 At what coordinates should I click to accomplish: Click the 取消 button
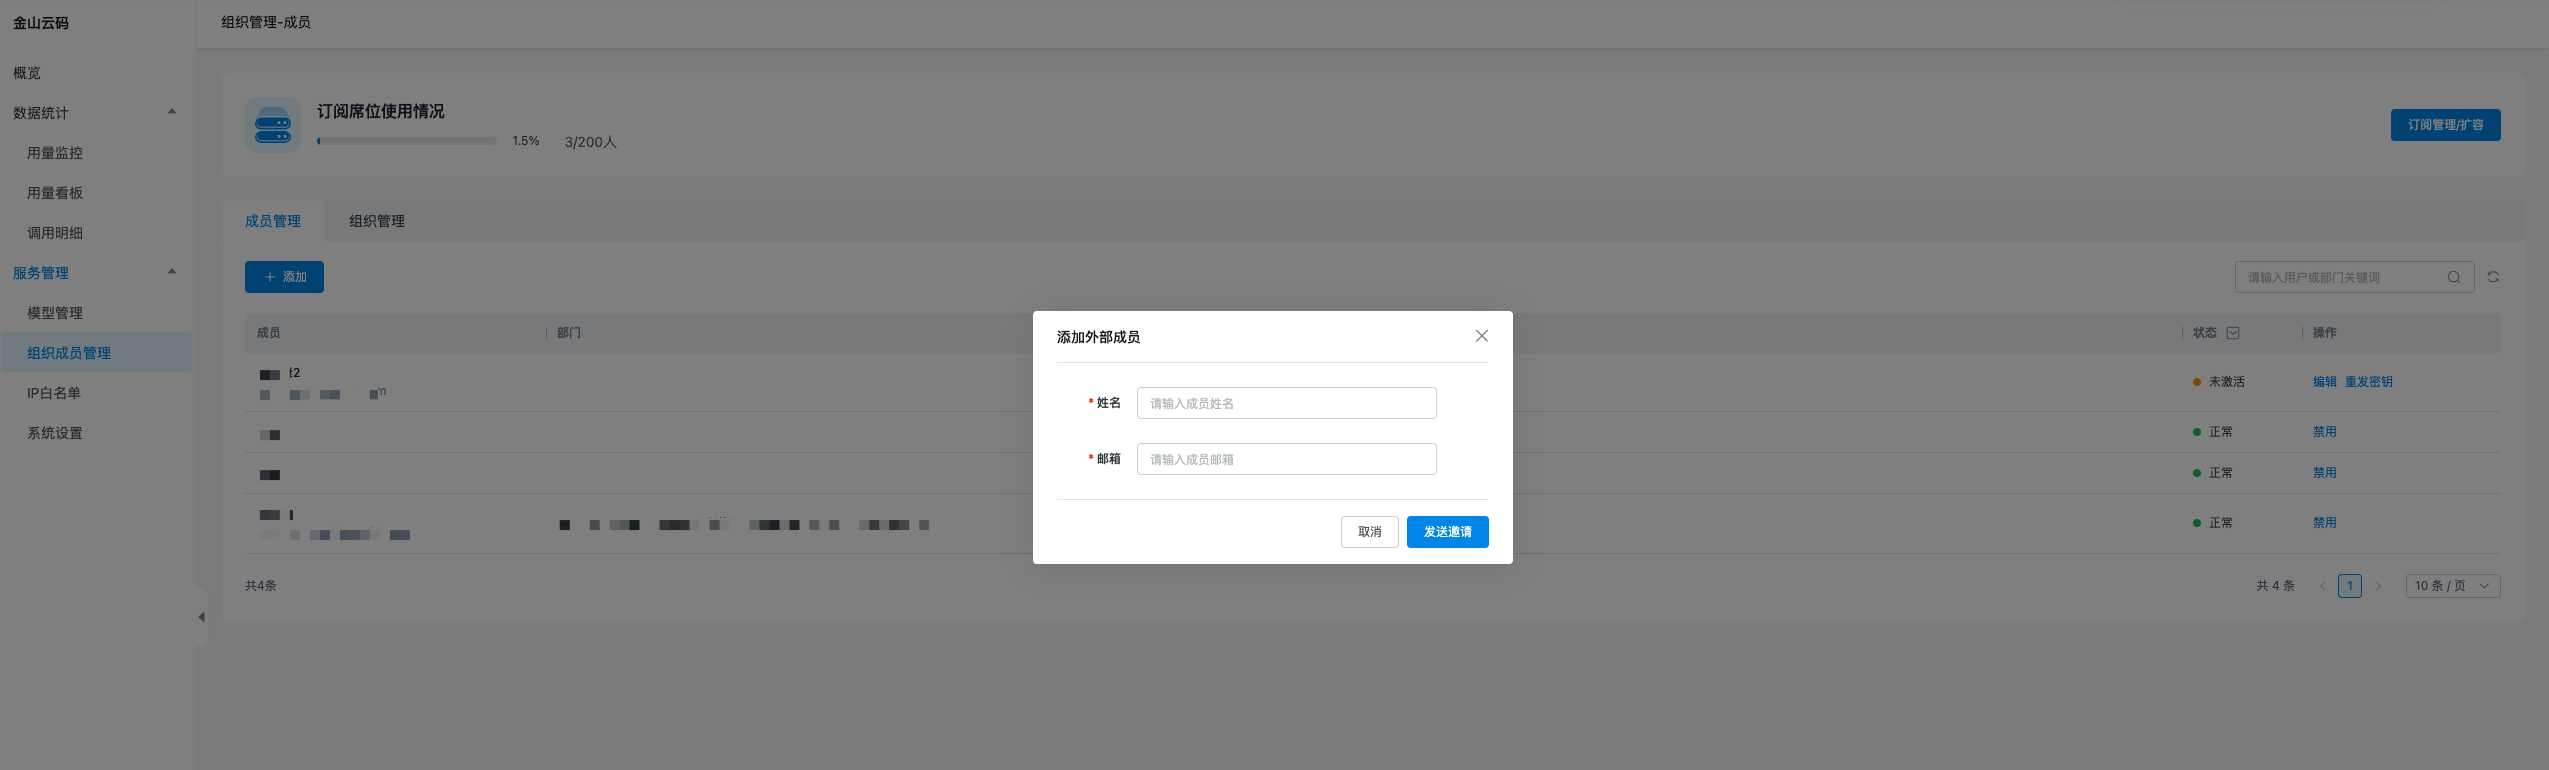[x=1369, y=532]
